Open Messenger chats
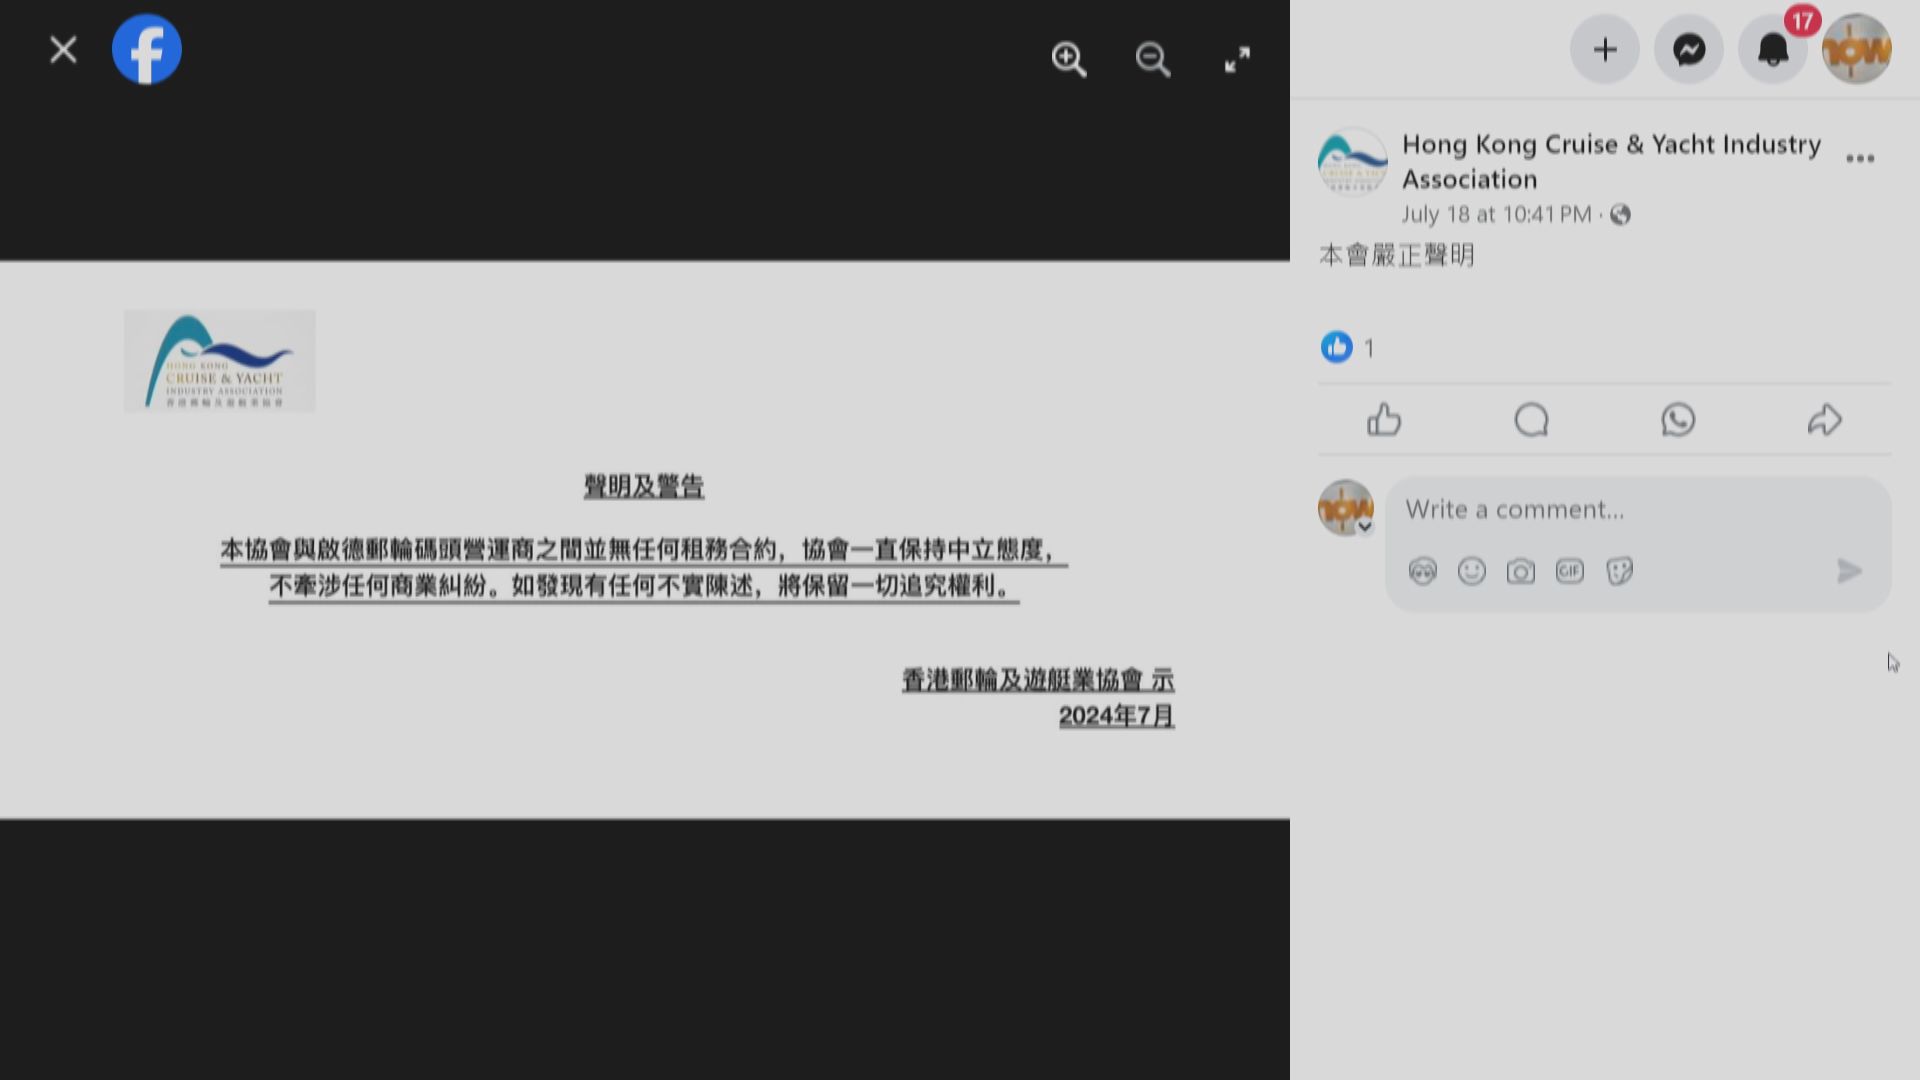Screen dimensions: 1920x1080 1689,49
